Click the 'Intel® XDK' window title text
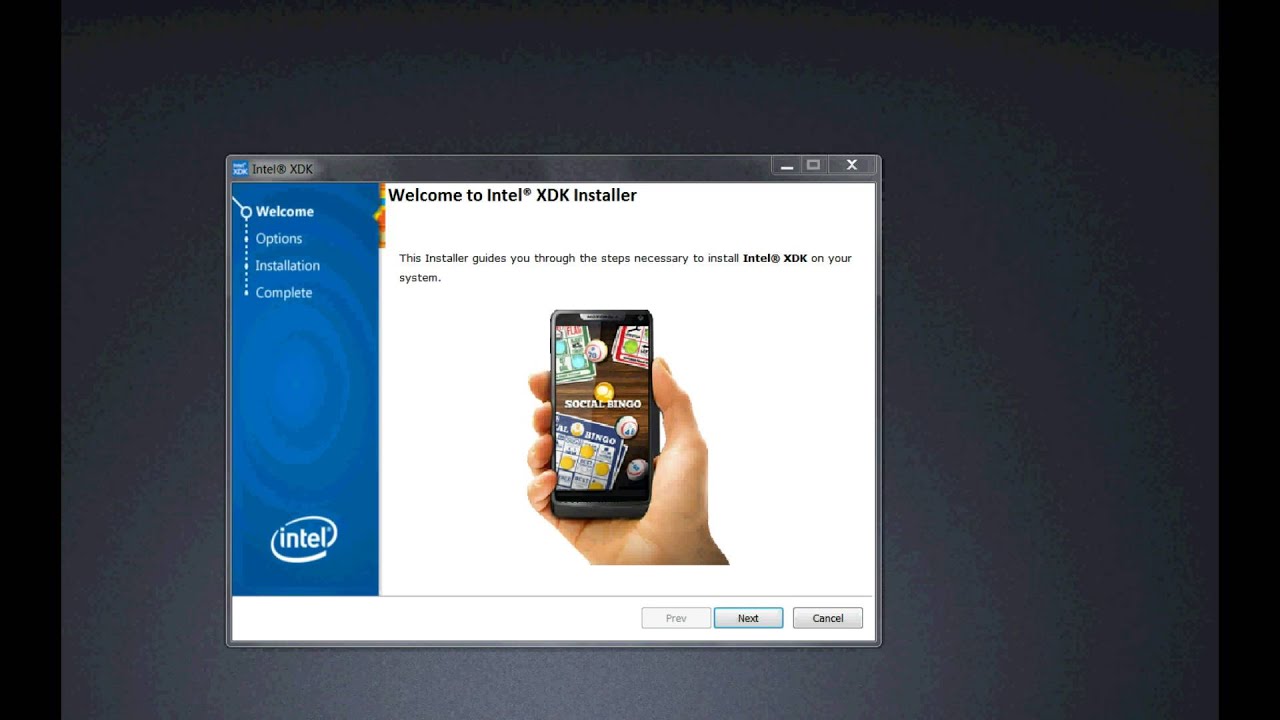Viewport: 1280px width, 720px height. click(x=282, y=169)
